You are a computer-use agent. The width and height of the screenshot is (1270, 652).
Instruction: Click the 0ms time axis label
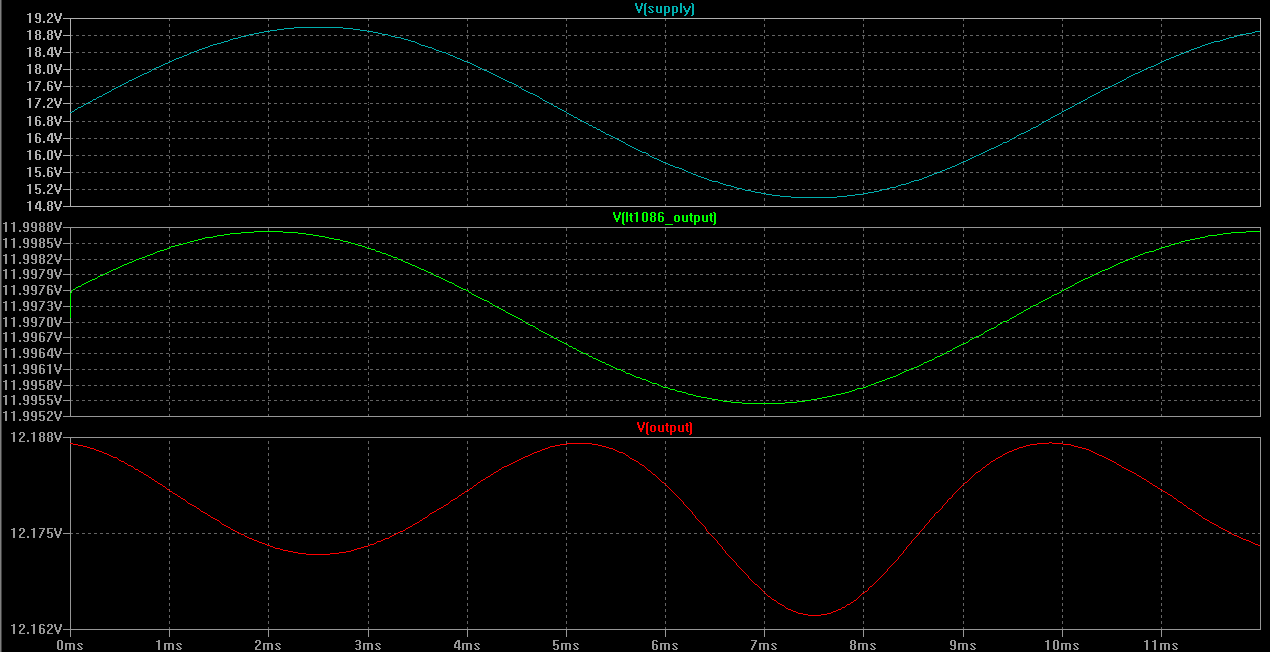pyautogui.click(x=70, y=645)
